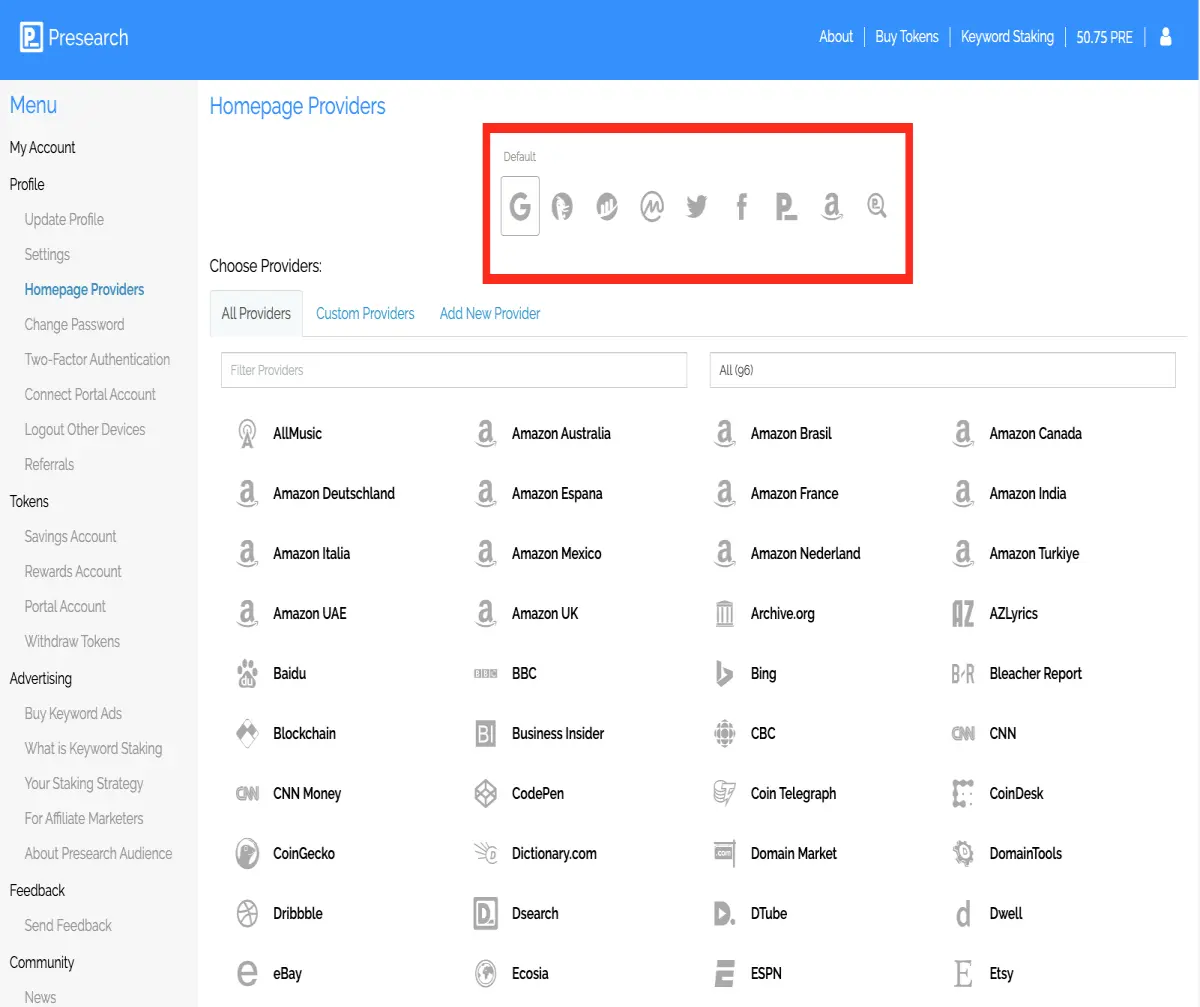This screenshot has width=1200, height=1007.
Task: Open Referrals in the sidebar
Action: click(49, 465)
